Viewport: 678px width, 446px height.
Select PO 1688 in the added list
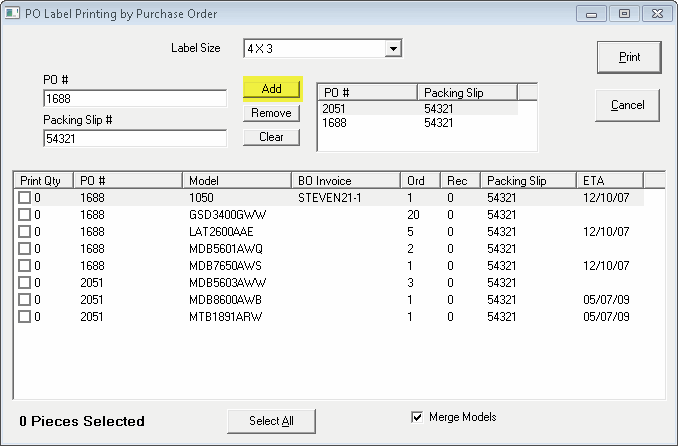pos(418,123)
